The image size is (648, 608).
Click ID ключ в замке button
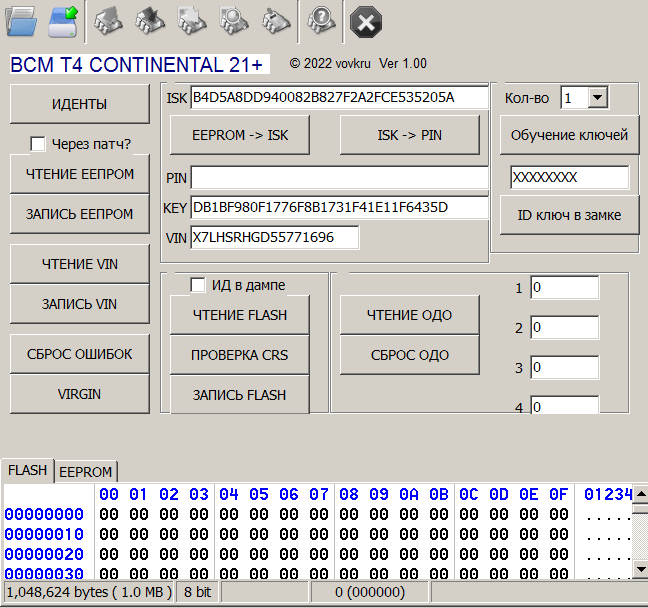click(x=569, y=215)
